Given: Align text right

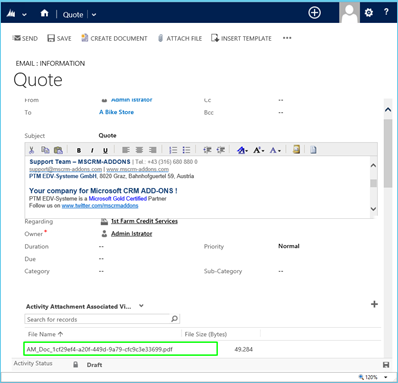Looking at the screenshot, I should [x=153, y=150].
